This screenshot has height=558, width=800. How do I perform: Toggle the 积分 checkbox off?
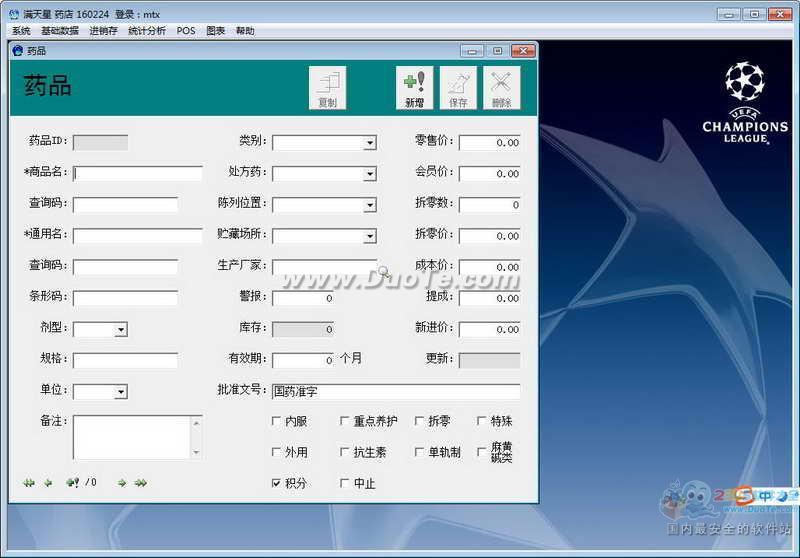point(276,483)
